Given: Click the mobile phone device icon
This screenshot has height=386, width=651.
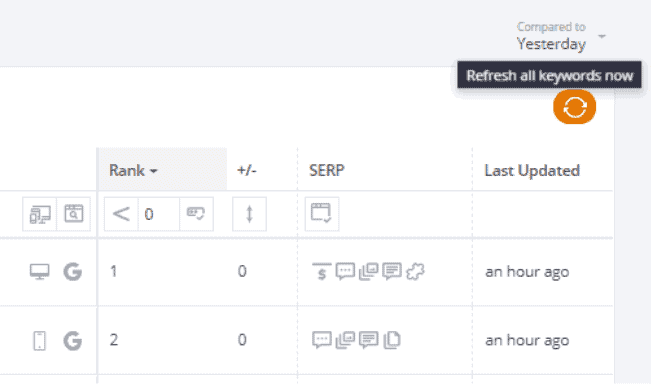Looking at the screenshot, I should [39, 341].
